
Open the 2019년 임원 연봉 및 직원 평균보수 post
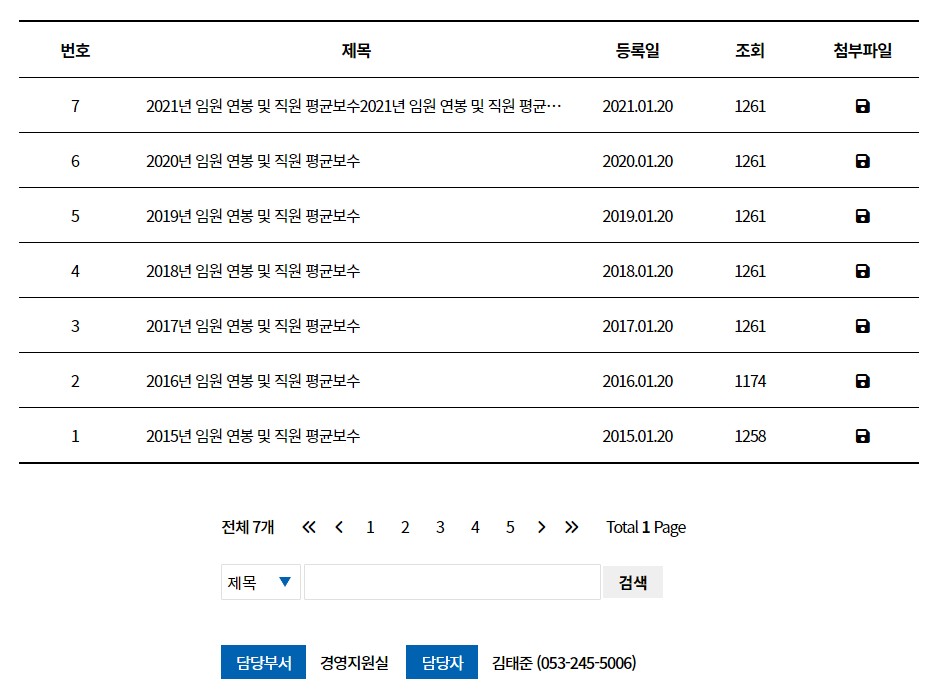(253, 216)
